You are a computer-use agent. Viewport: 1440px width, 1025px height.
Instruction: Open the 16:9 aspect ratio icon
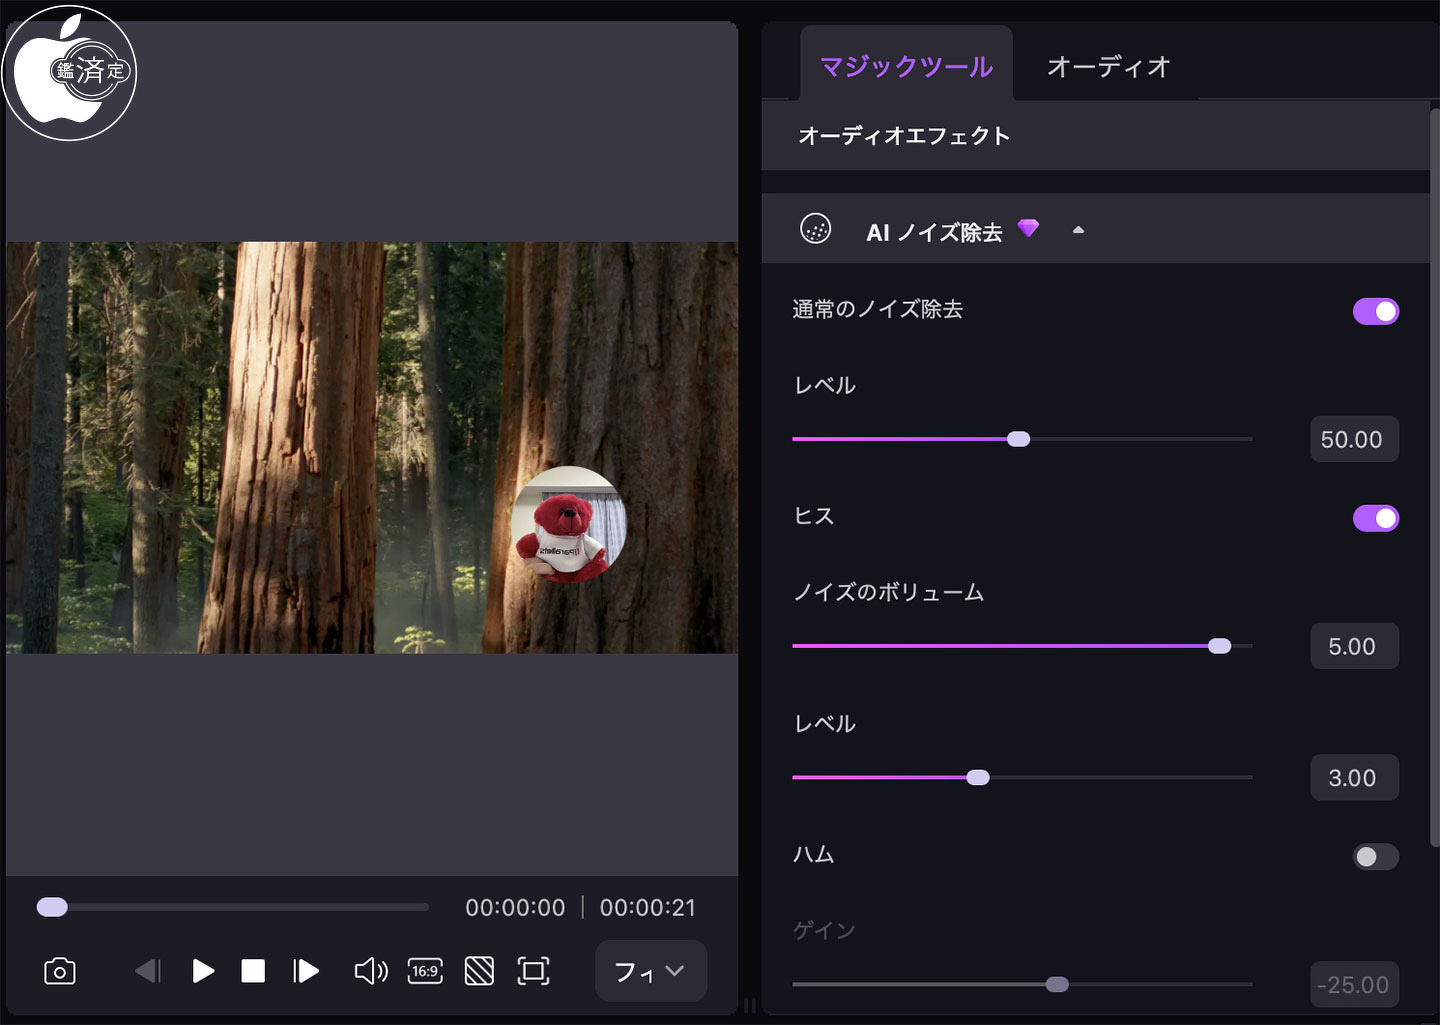[x=425, y=971]
